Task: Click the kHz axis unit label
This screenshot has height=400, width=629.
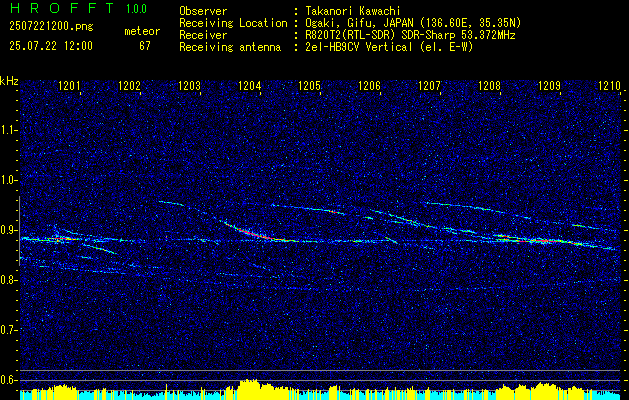Action: point(9,81)
